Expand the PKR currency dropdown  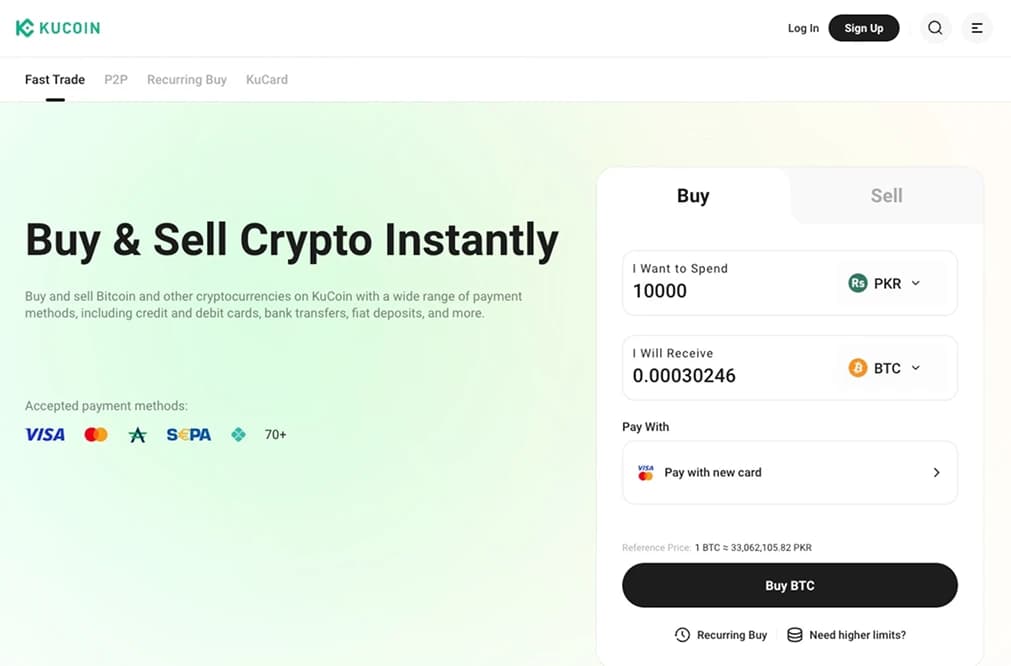point(916,283)
